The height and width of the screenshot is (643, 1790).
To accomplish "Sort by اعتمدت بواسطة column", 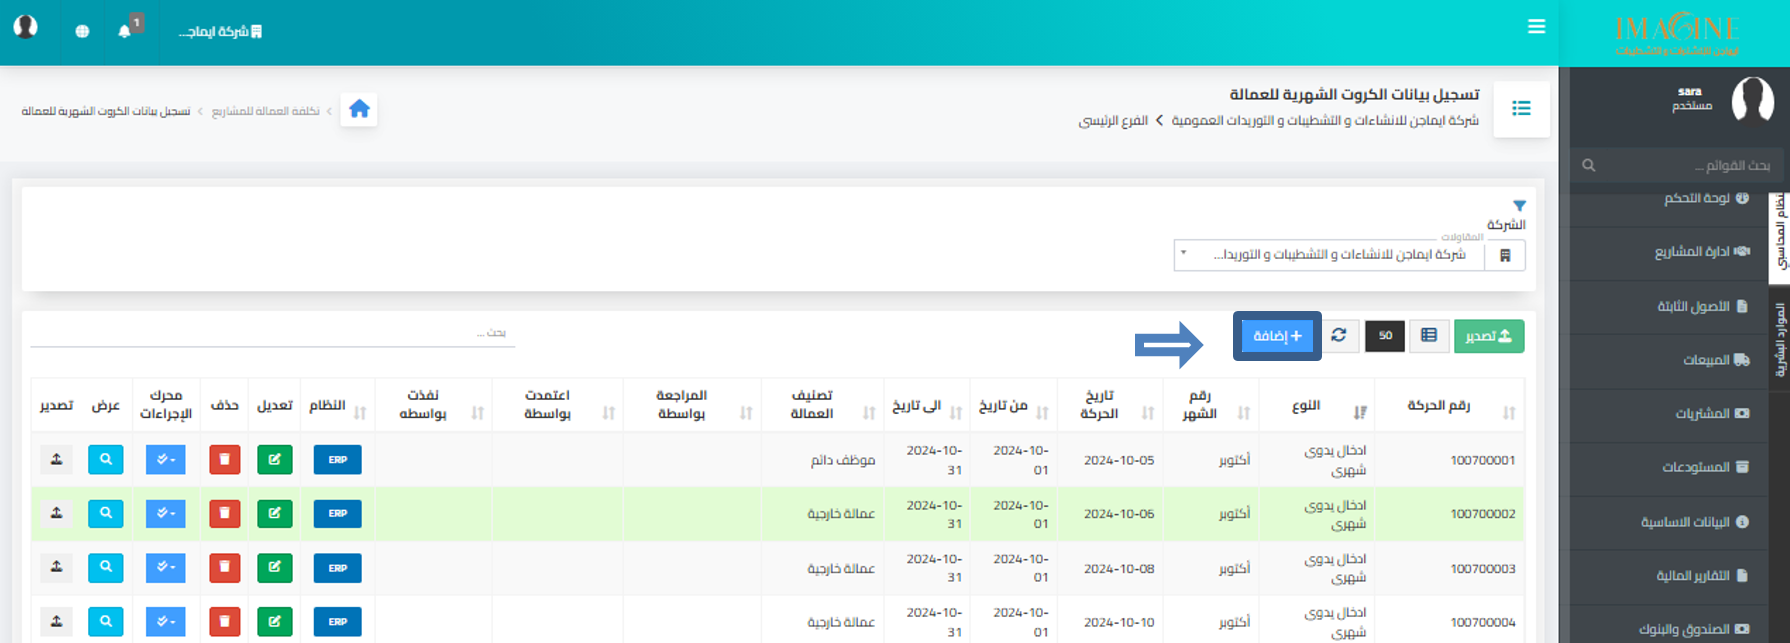I will 557,405.
